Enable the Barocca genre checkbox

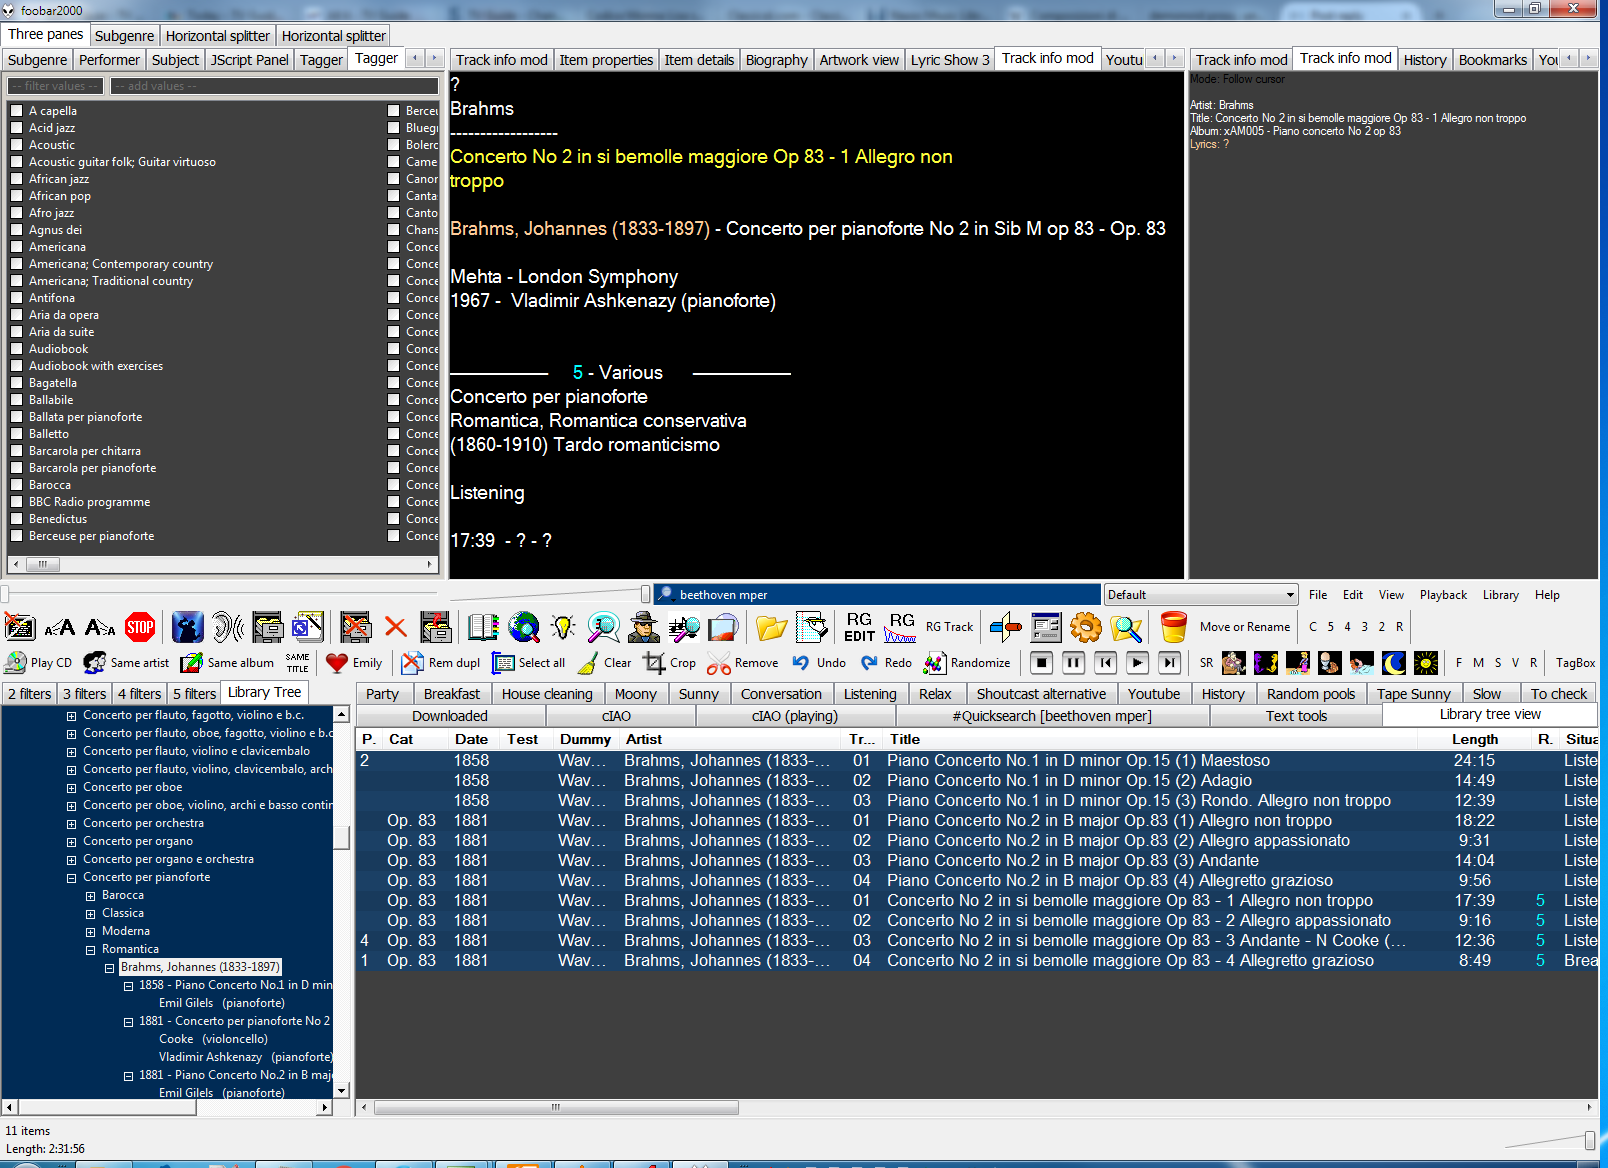(x=16, y=485)
